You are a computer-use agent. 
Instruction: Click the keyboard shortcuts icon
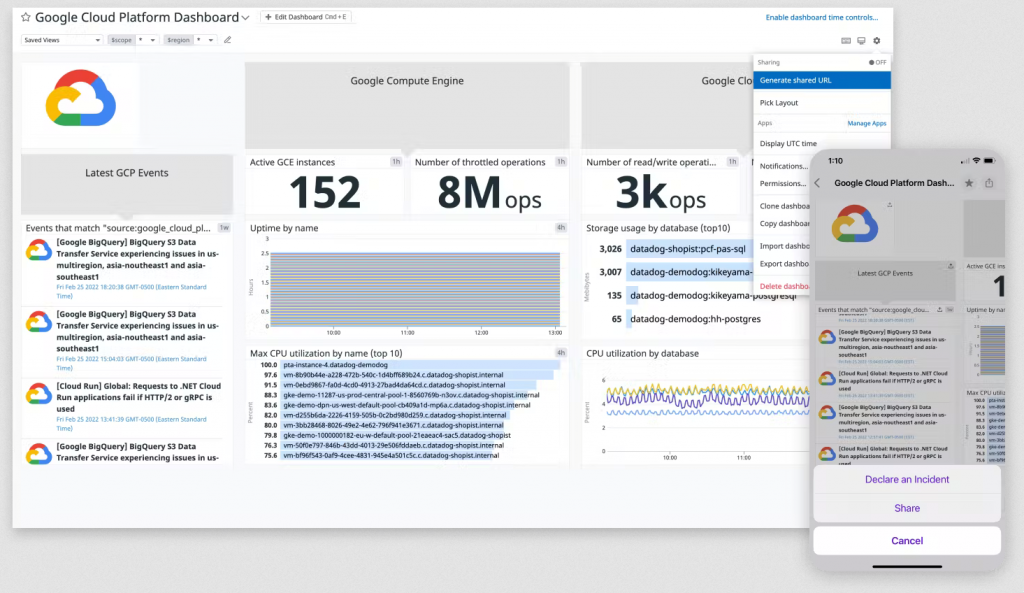846,41
